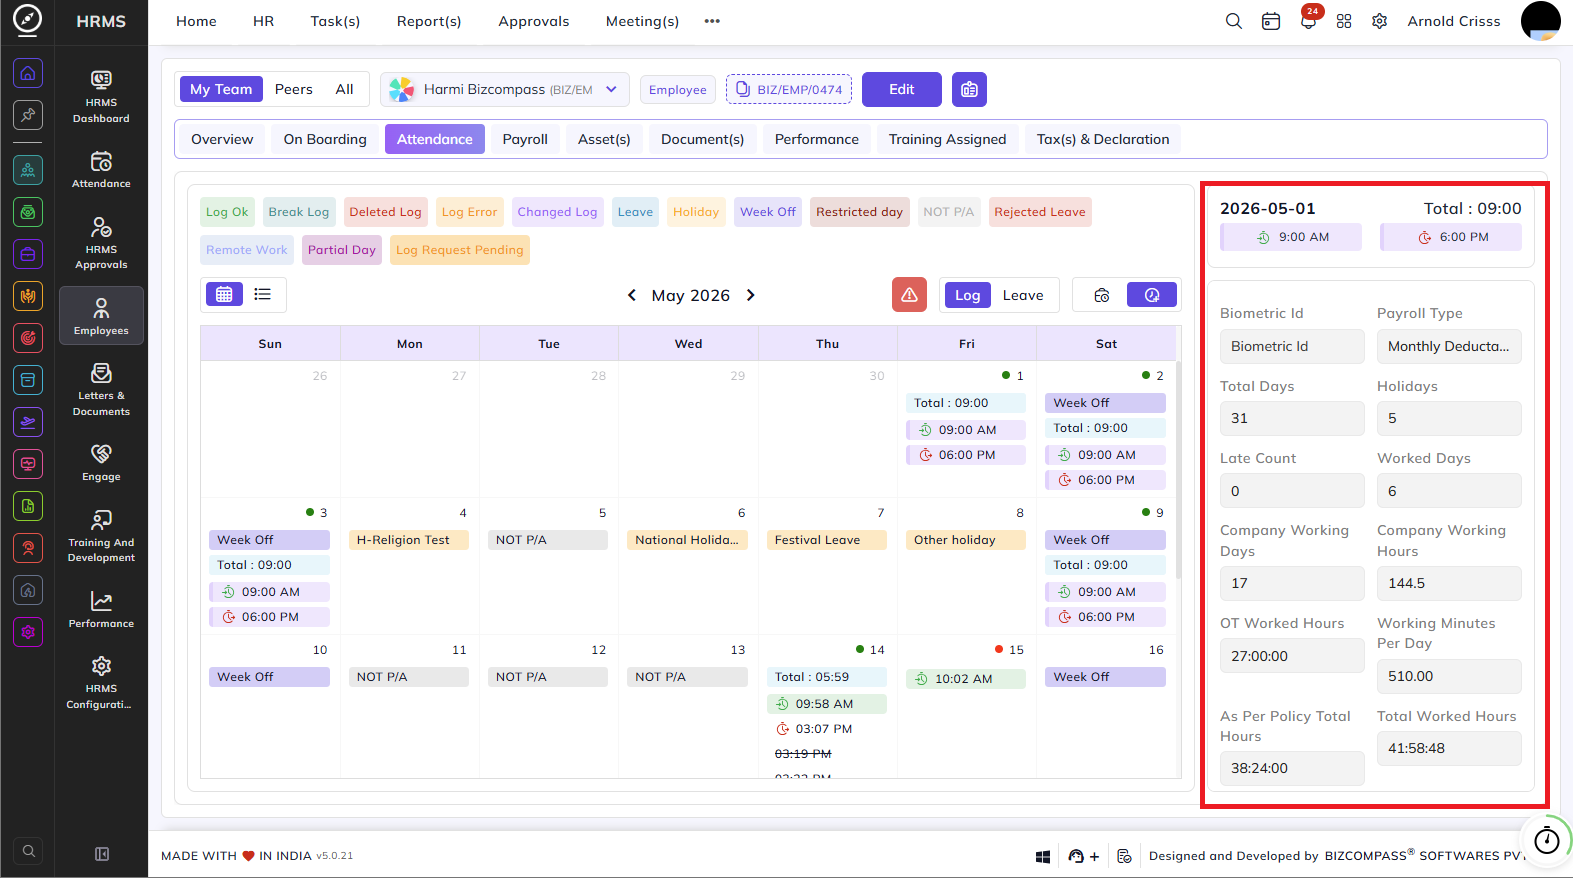The width and height of the screenshot is (1573, 878).
Task: Click Arnold Crisss user name
Action: [x=1454, y=21]
